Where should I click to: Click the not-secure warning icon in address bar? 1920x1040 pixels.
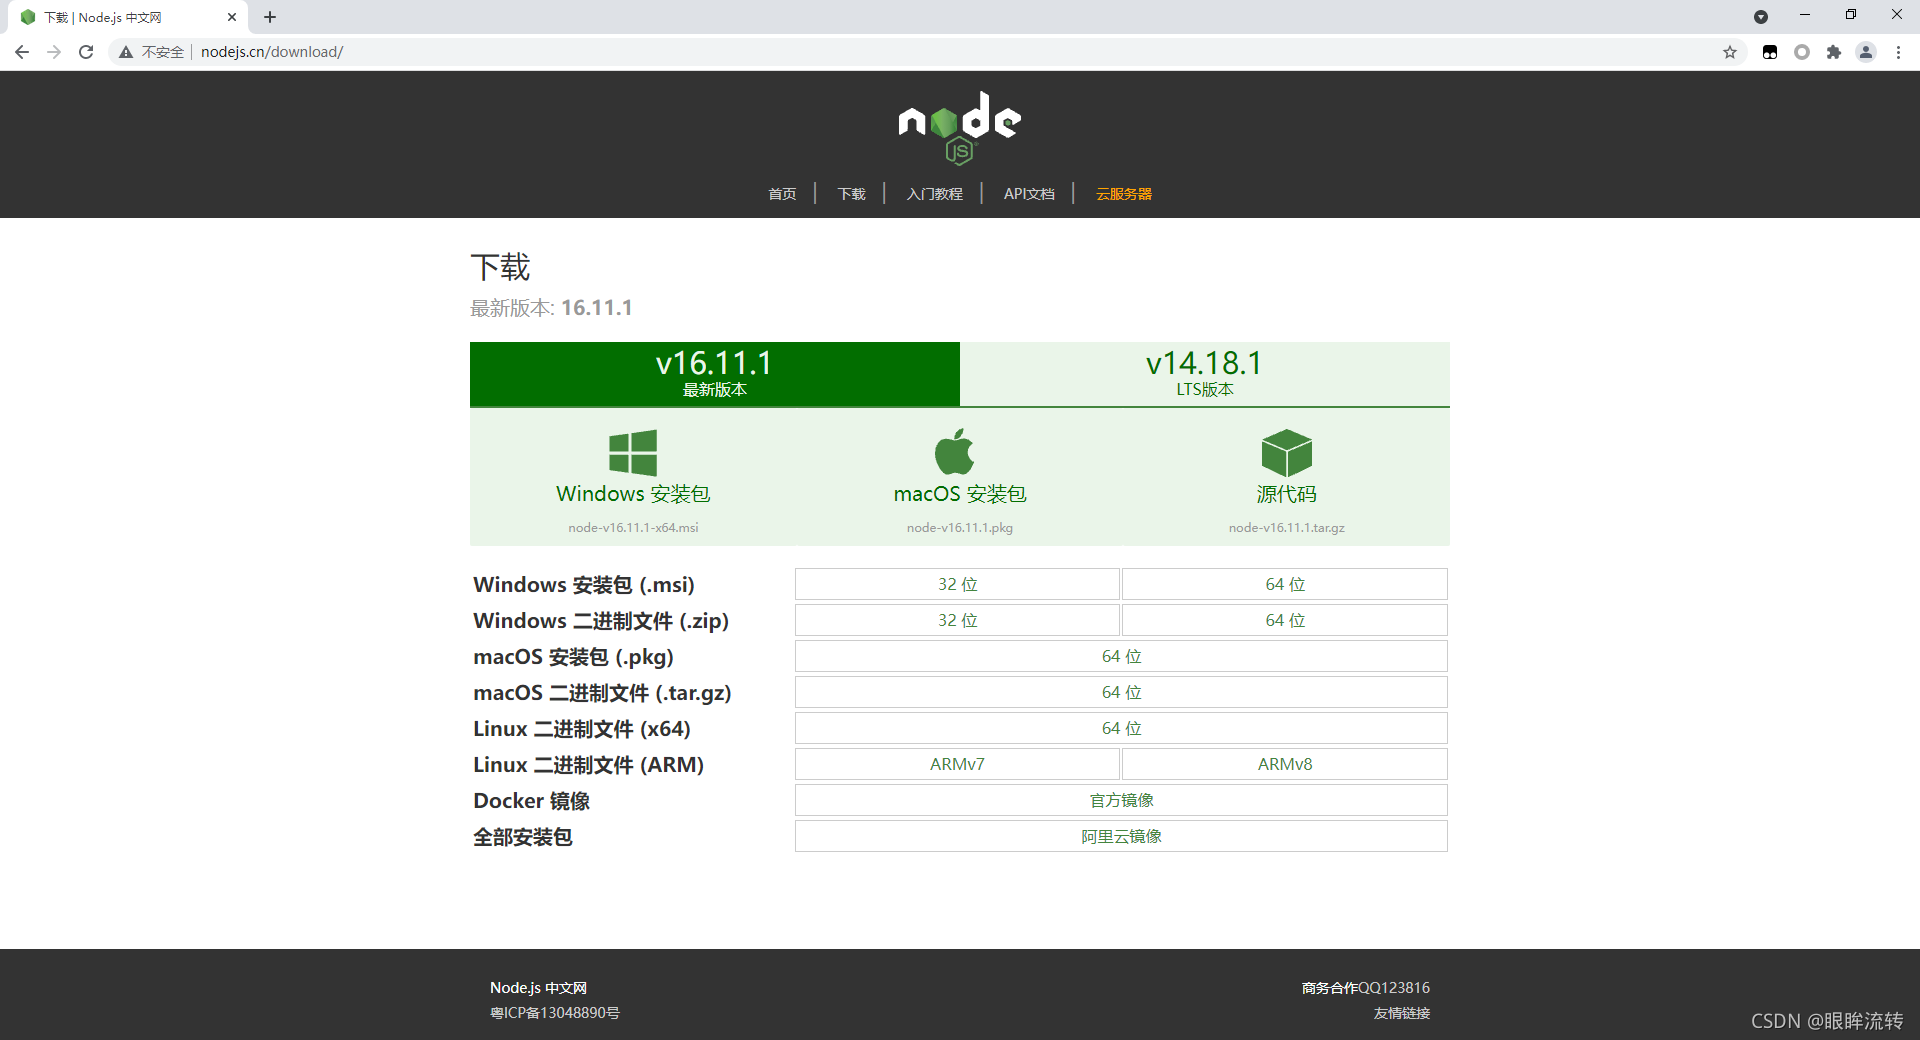pos(126,52)
